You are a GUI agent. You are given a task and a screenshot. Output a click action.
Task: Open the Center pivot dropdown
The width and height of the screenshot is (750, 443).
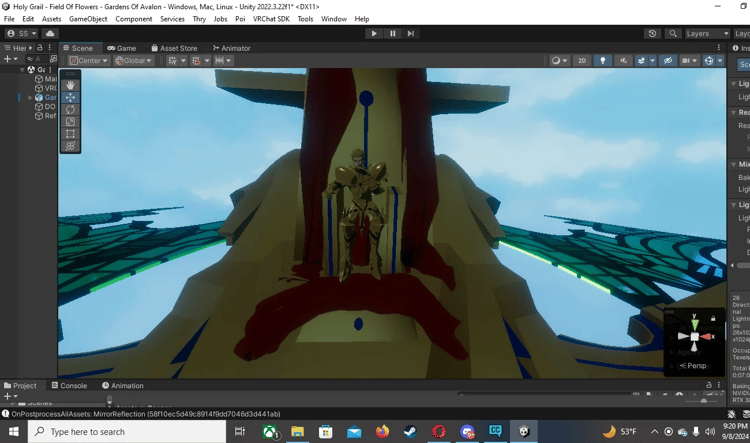[x=88, y=61]
